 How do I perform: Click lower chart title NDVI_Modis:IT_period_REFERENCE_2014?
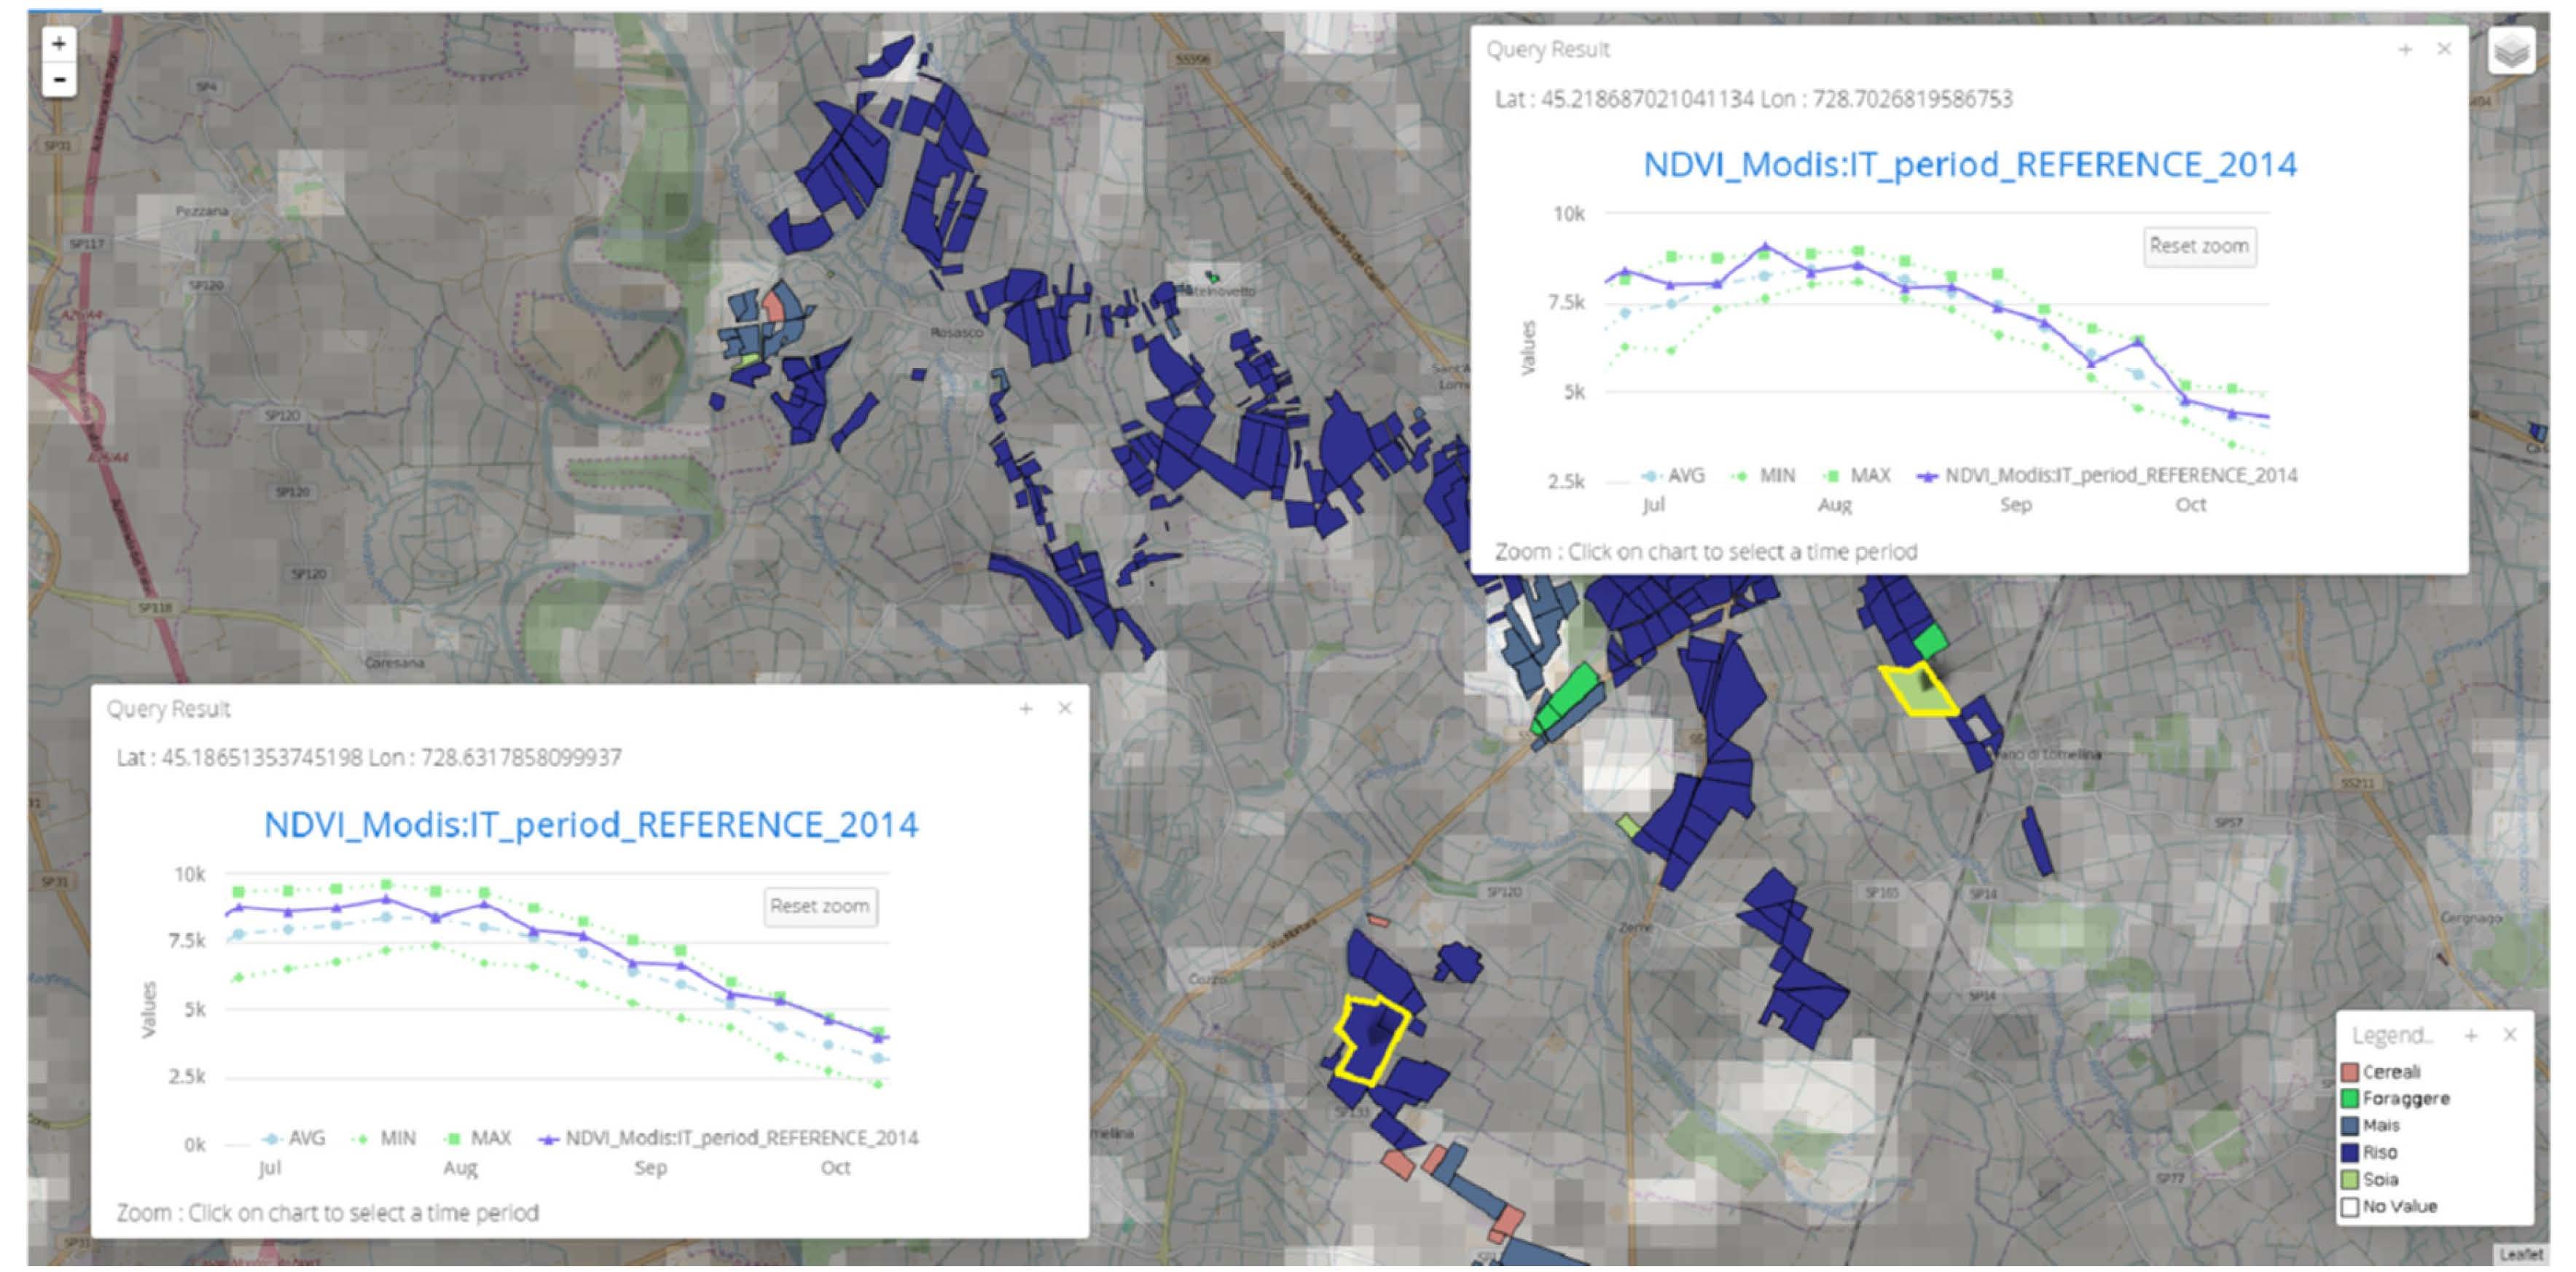pos(591,824)
